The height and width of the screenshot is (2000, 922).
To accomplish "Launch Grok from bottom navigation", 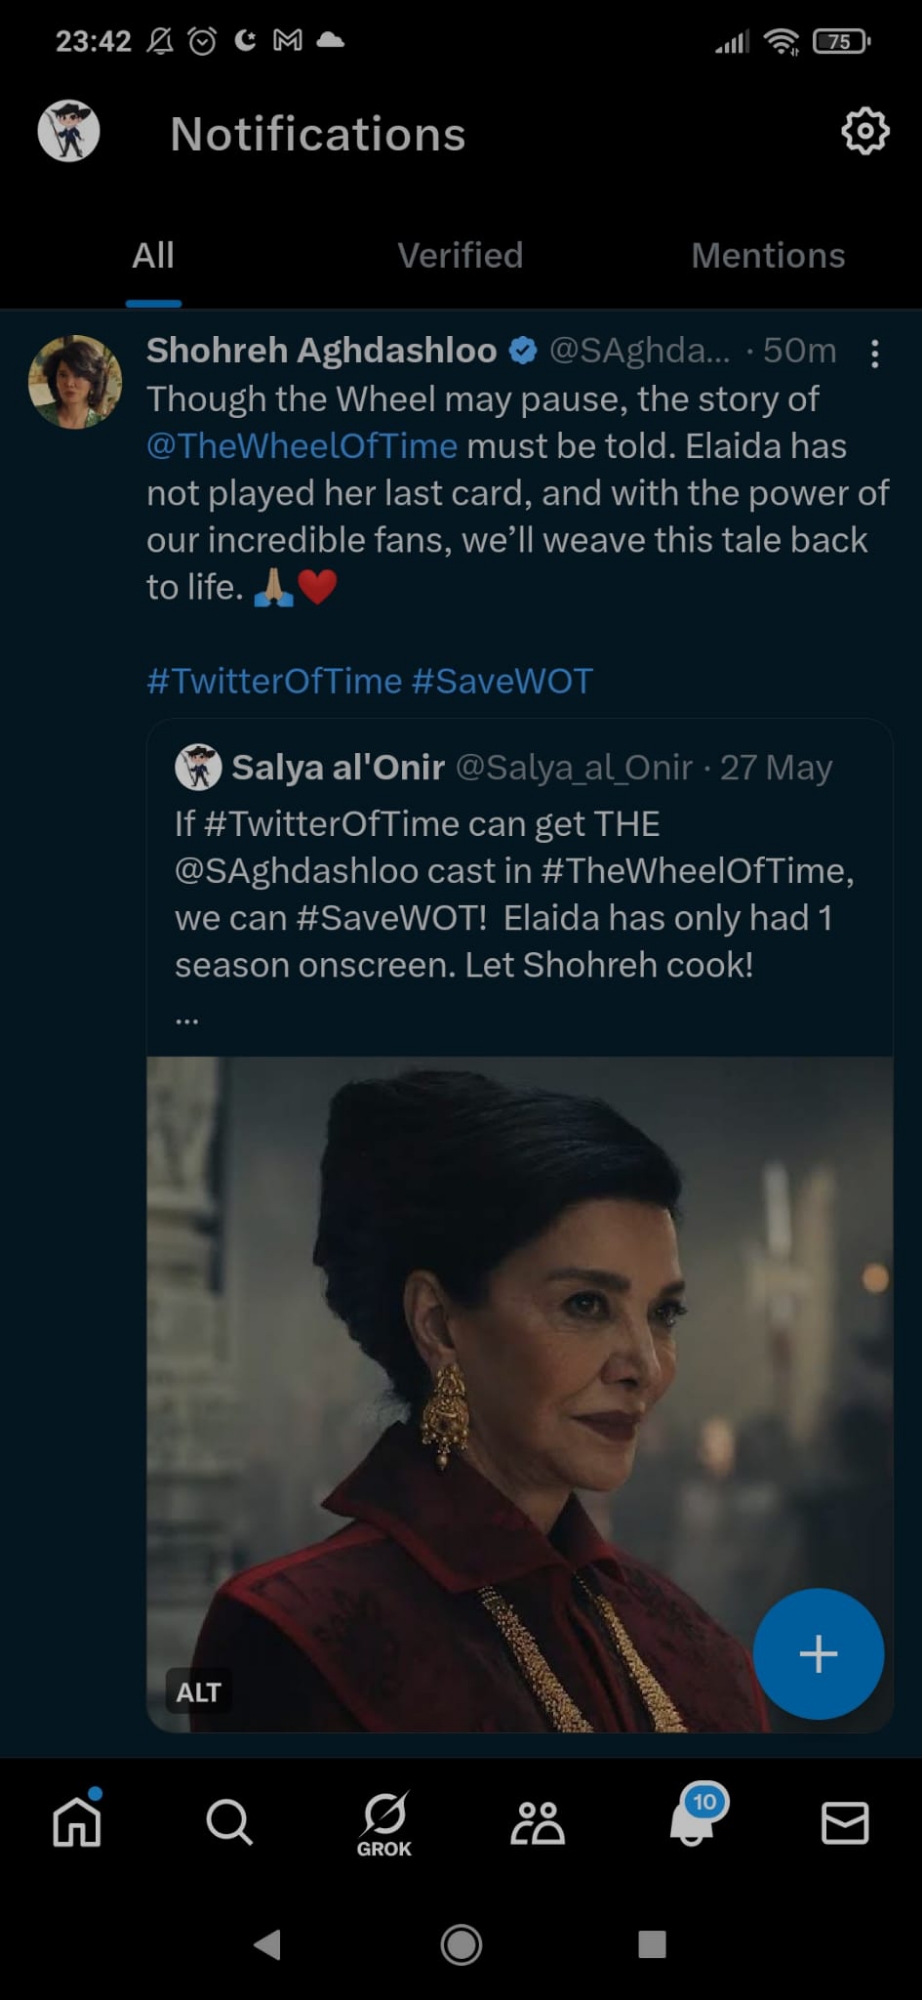I will [384, 1822].
